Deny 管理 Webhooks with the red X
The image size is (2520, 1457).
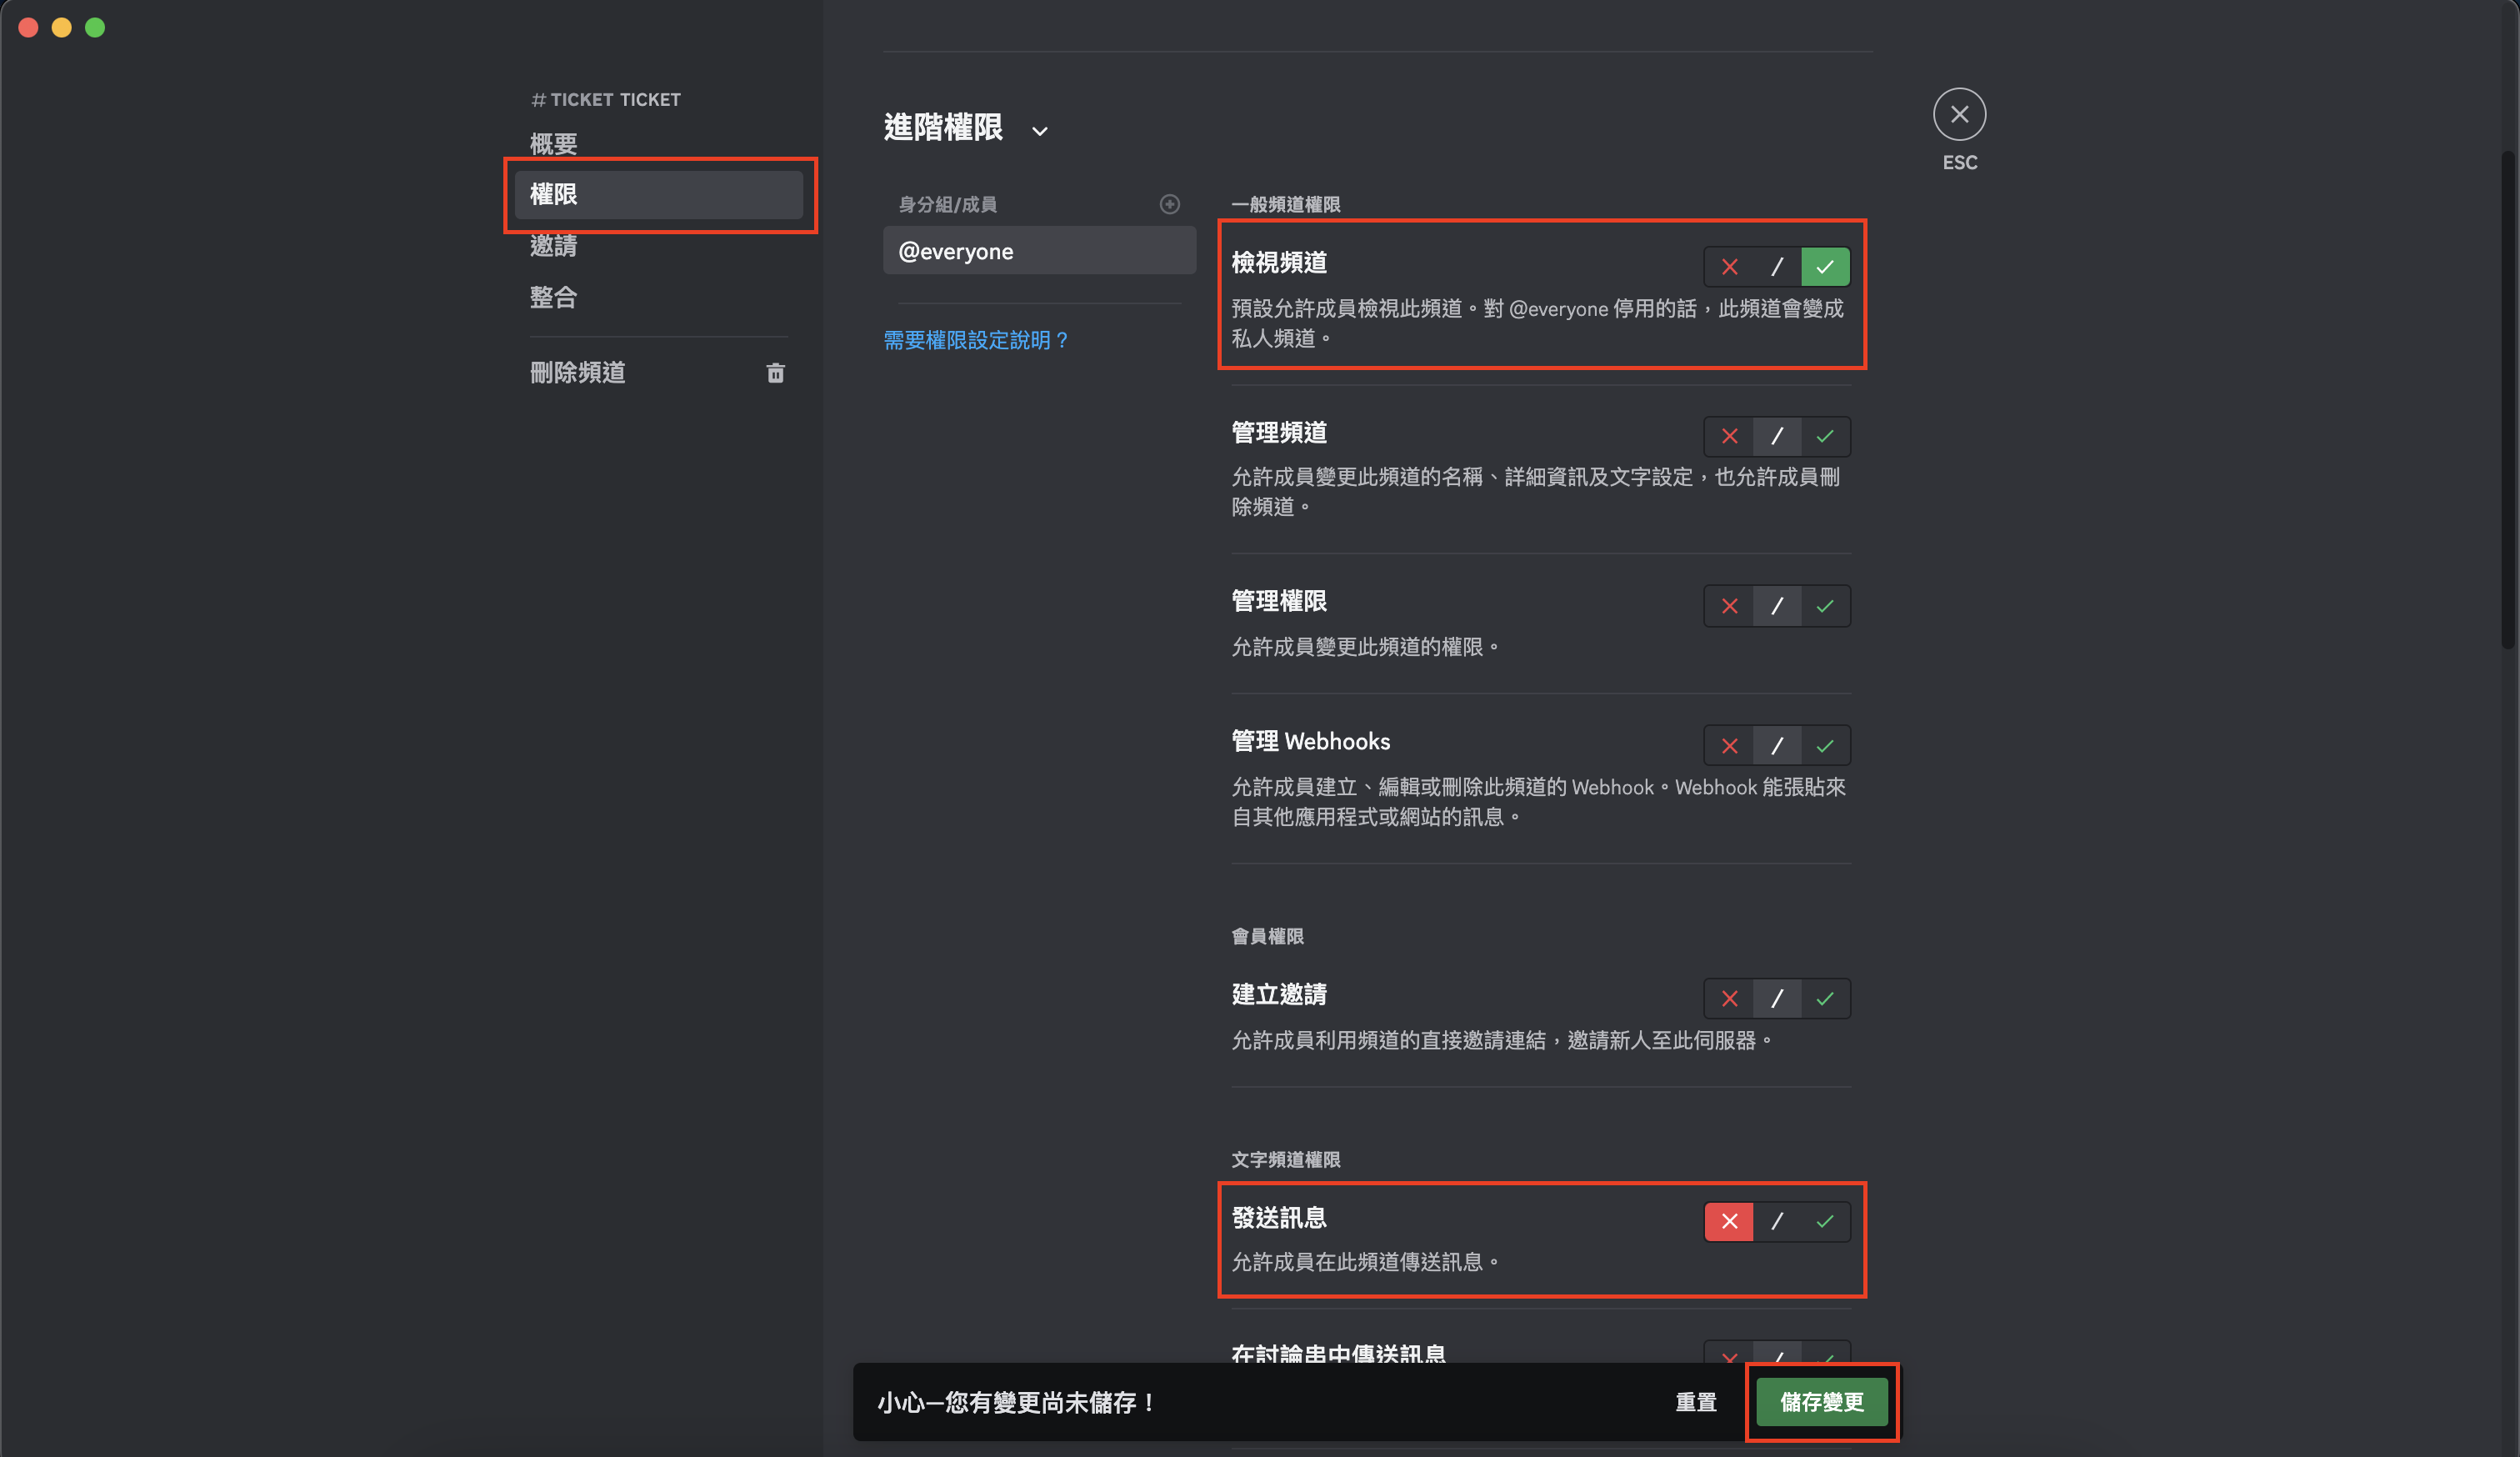pyautogui.click(x=1729, y=745)
